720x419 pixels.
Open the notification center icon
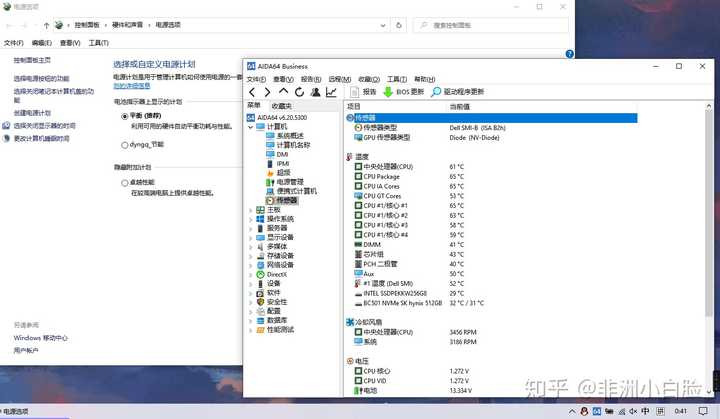pyautogui.click(x=703, y=411)
